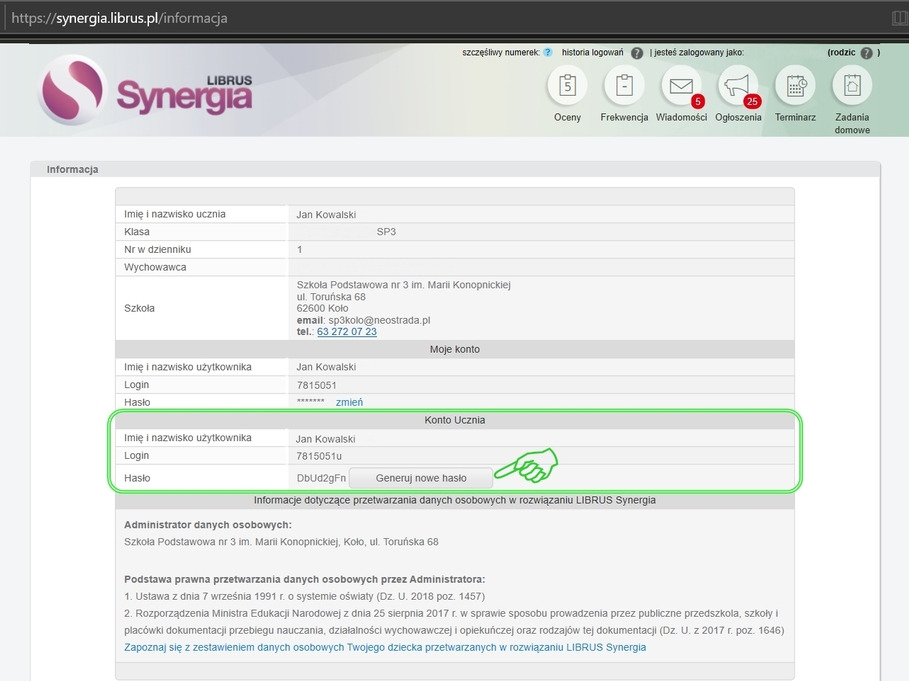The width and height of the screenshot is (909, 681).
Task: Click the Administrator danych osobowych heading
Action: click(x=208, y=525)
